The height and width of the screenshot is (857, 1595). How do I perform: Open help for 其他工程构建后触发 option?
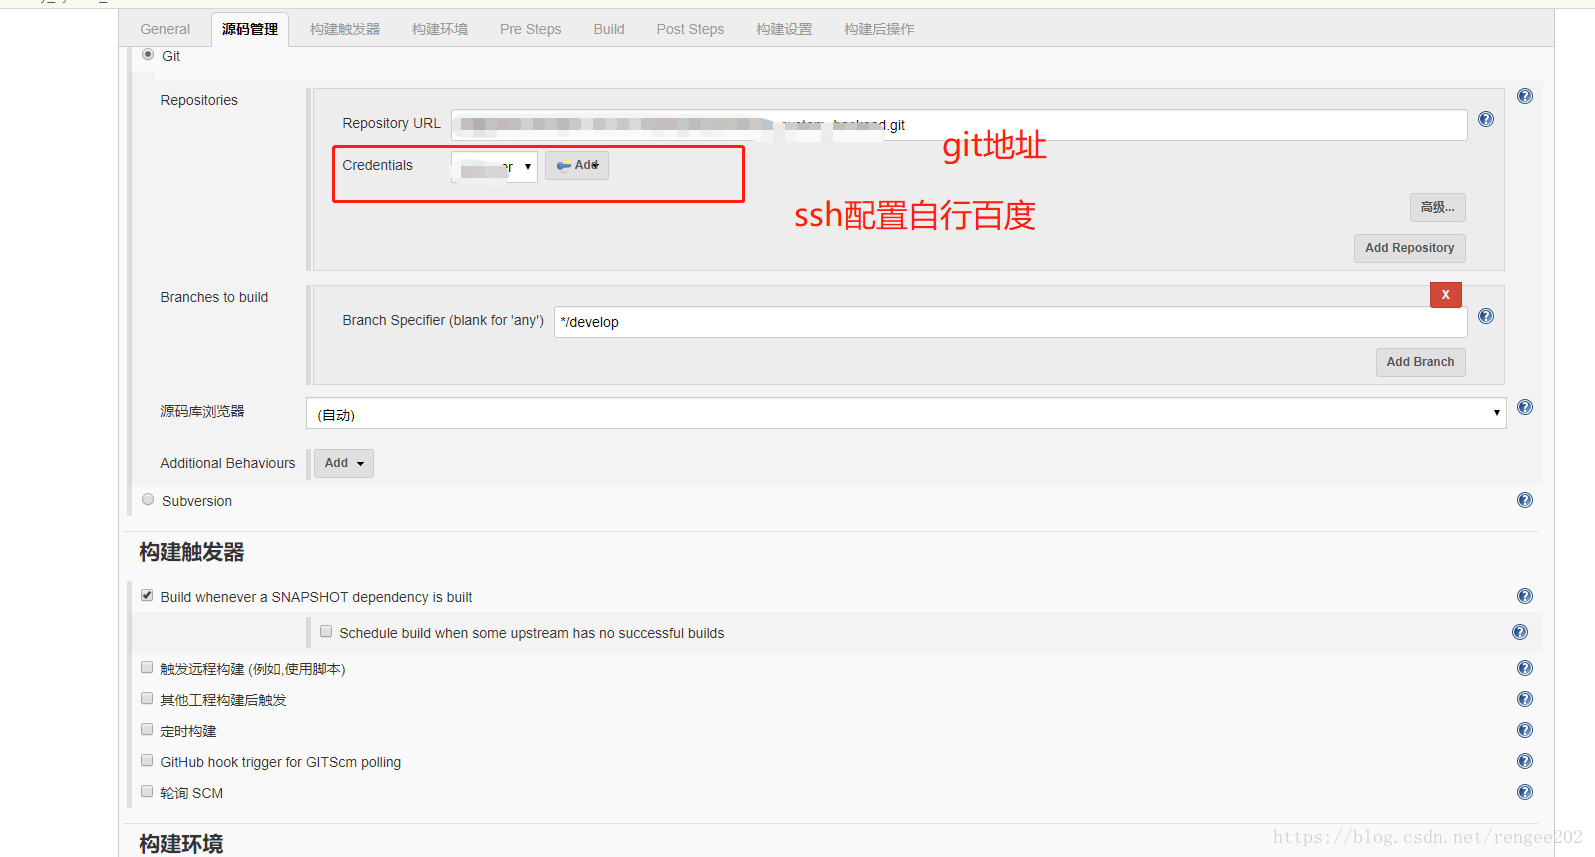[x=1524, y=699]
